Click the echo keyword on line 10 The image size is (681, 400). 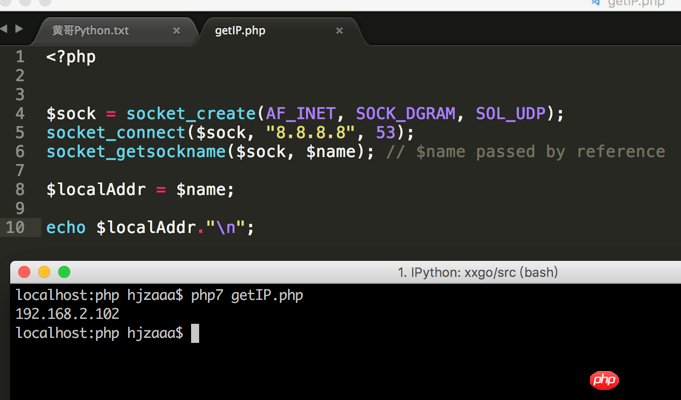66,228
